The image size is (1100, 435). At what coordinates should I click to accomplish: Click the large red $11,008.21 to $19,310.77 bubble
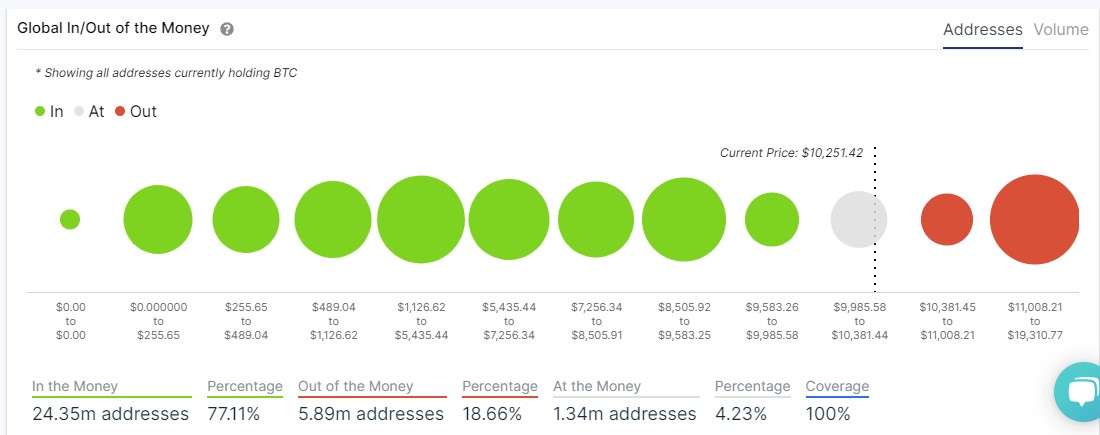click(1034, 219)
